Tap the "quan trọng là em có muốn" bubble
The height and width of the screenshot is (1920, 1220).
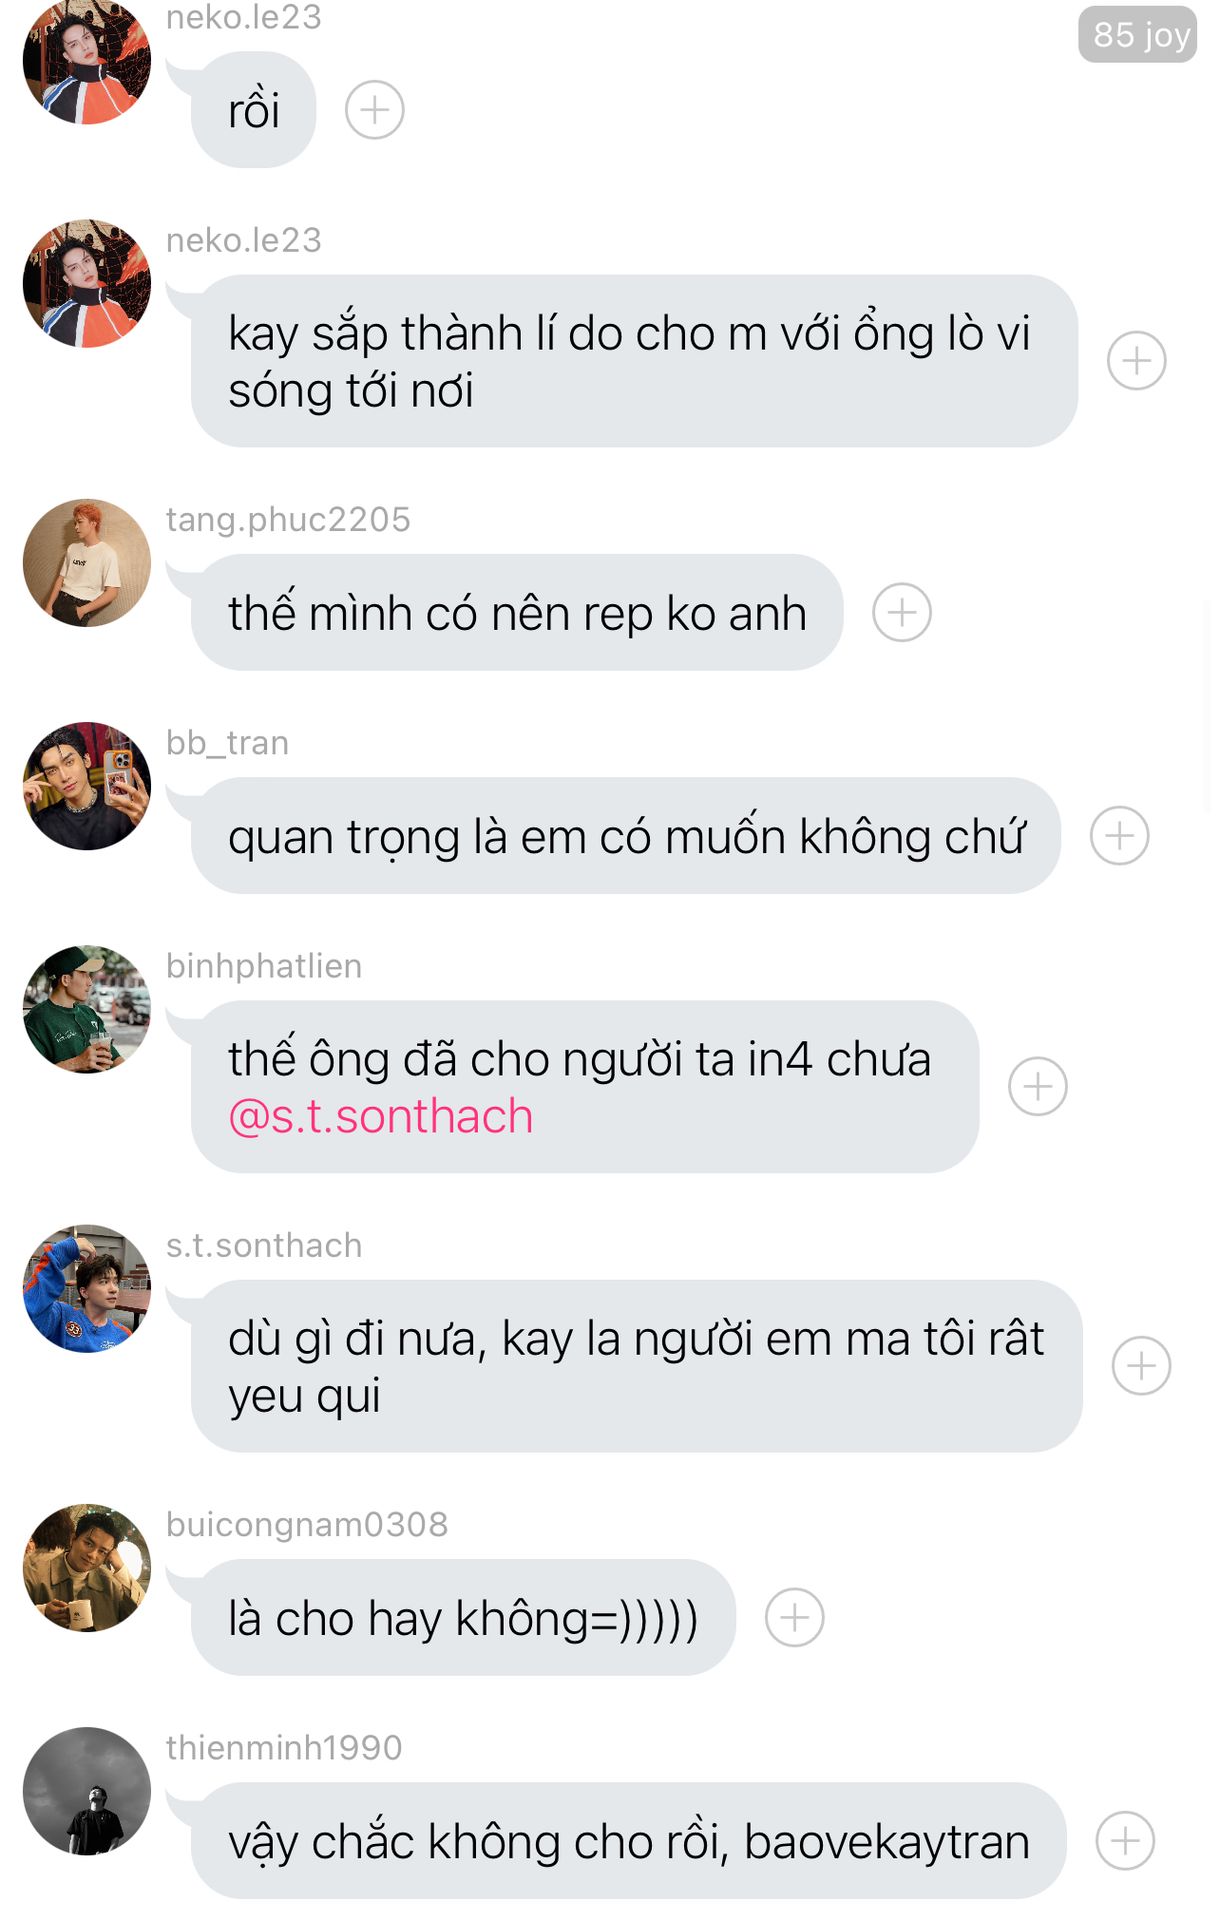625,836
